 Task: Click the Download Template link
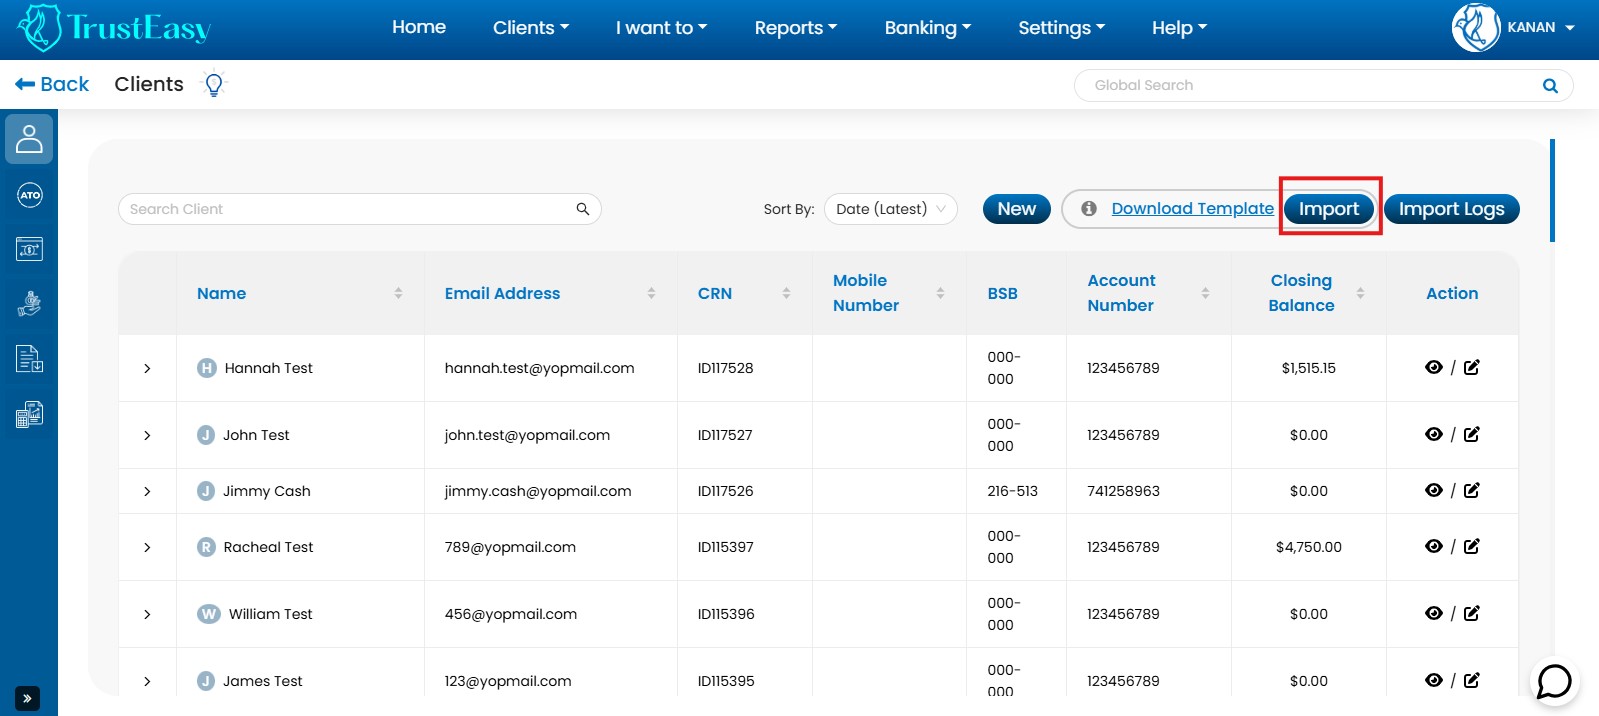(1192, 208)
